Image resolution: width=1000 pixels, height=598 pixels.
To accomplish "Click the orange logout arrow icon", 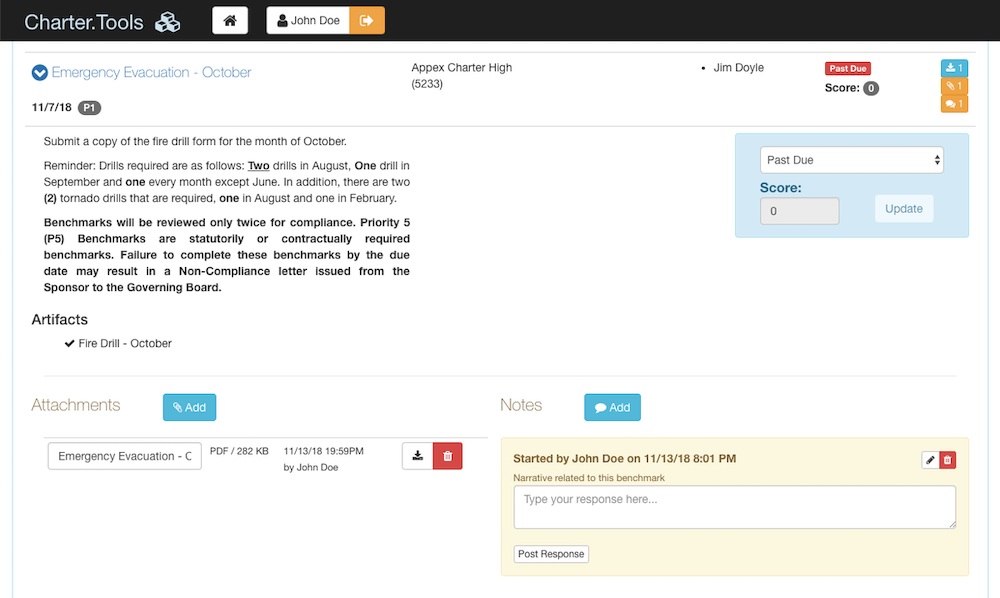I will pos(367,20).
